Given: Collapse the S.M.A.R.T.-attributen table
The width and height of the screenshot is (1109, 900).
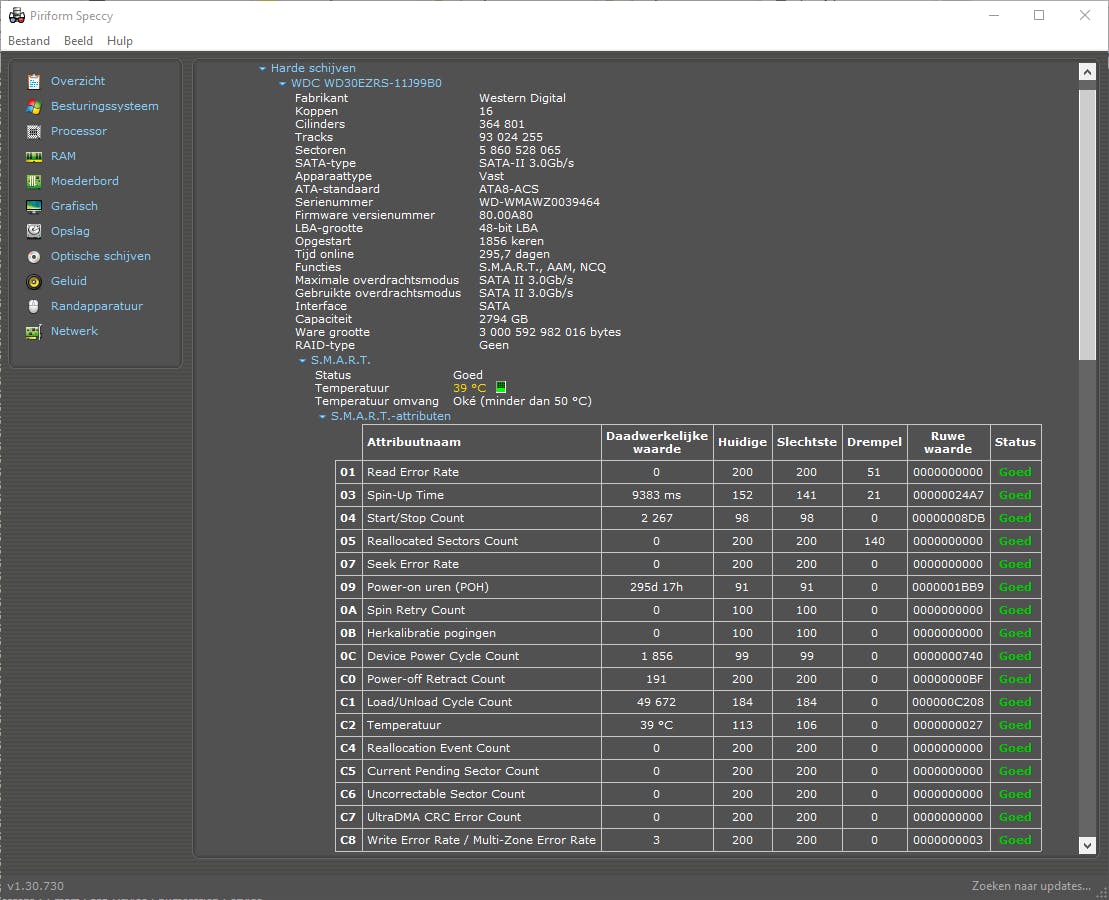Looking at the screenshot, I should 322,416.
